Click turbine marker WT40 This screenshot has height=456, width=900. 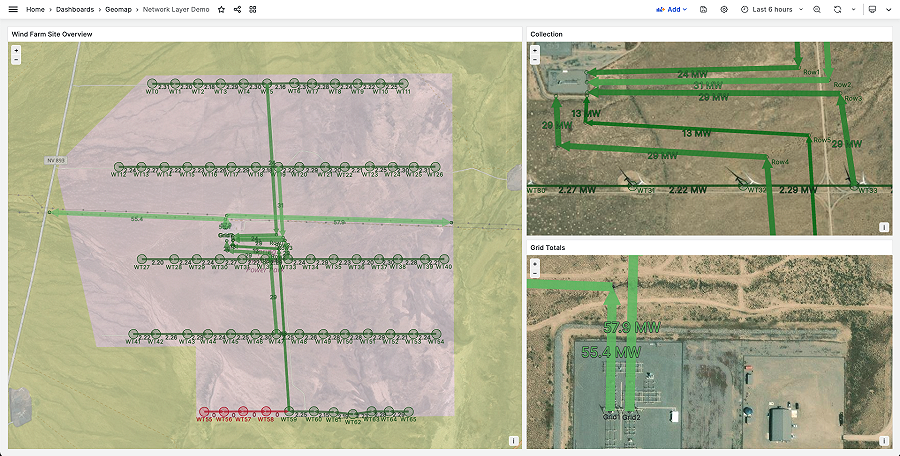444,260
